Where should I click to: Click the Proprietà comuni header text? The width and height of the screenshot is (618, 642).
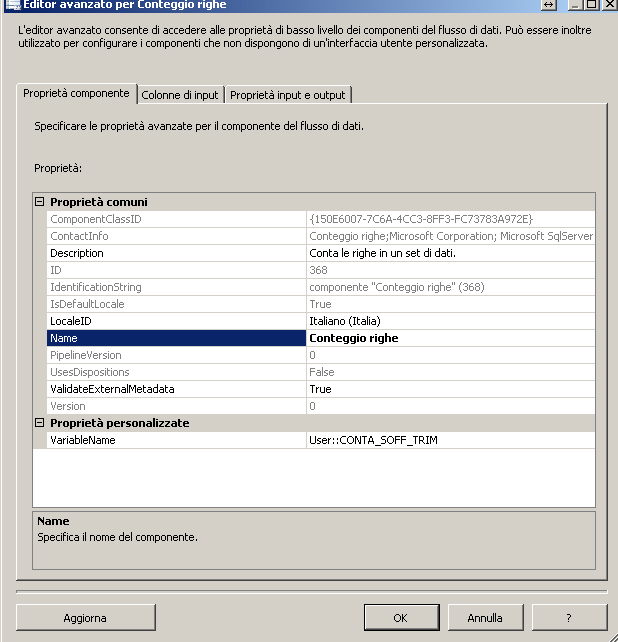click(x=99, y=202)
